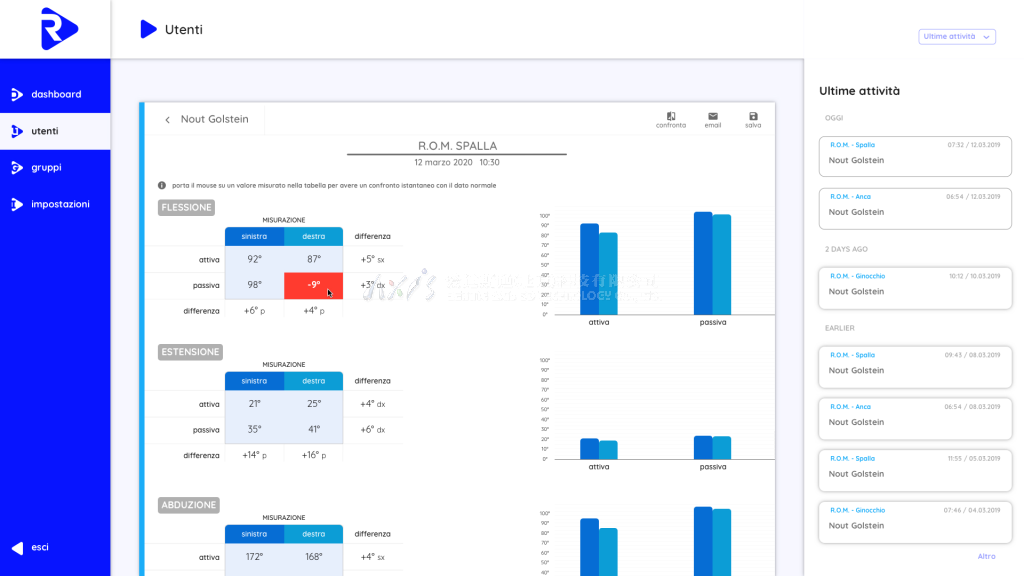Select the red passiva destra cell

click(x=313, y=285)
